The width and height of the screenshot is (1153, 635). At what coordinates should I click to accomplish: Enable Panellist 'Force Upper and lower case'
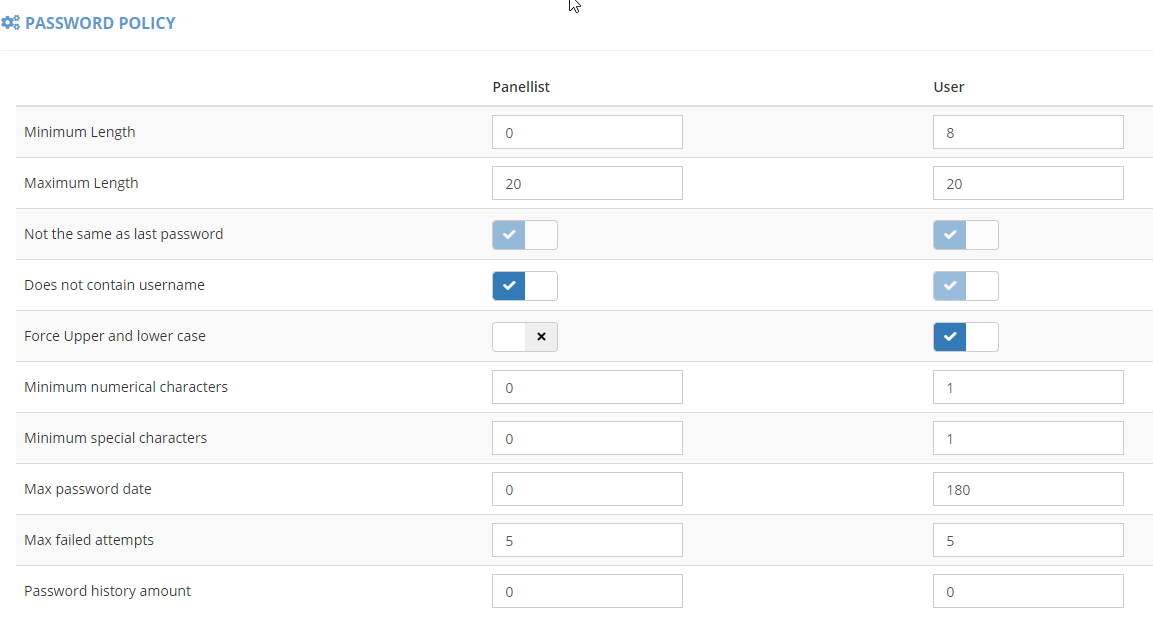(x=524, y=337)
